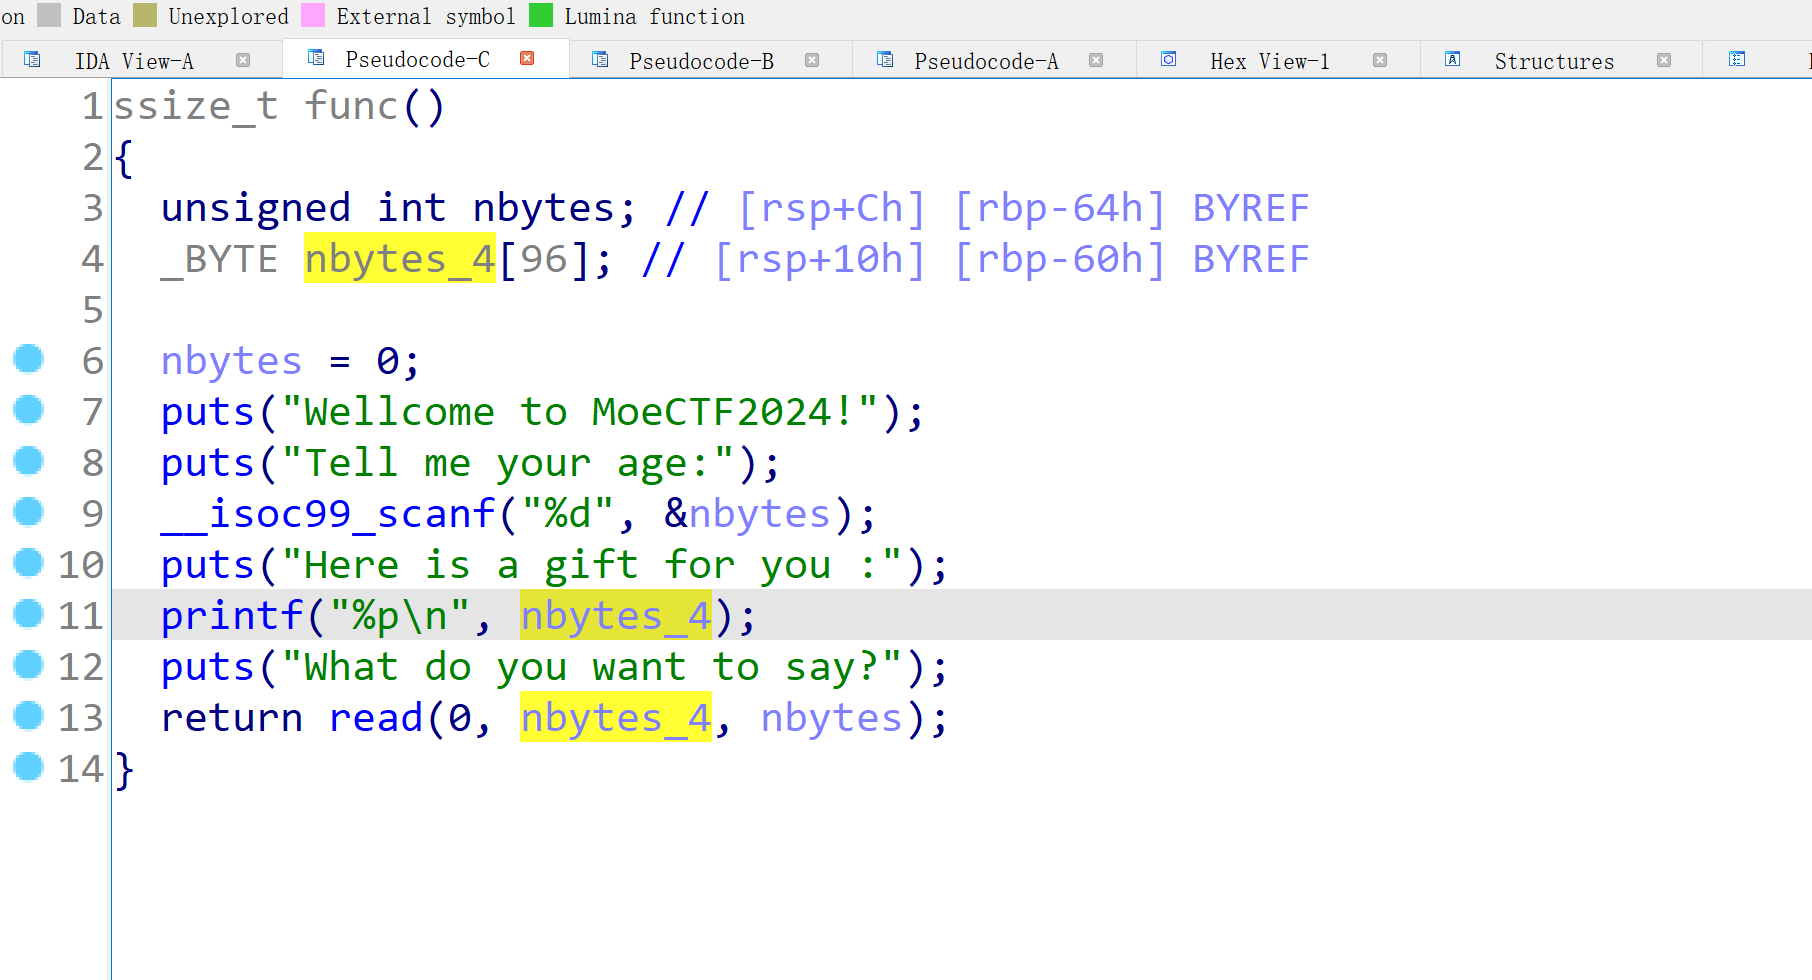Select nbytes_4 in the declaration line
Image resolution: width=1812 pixels, height=980 pixels.
(400, 259)
